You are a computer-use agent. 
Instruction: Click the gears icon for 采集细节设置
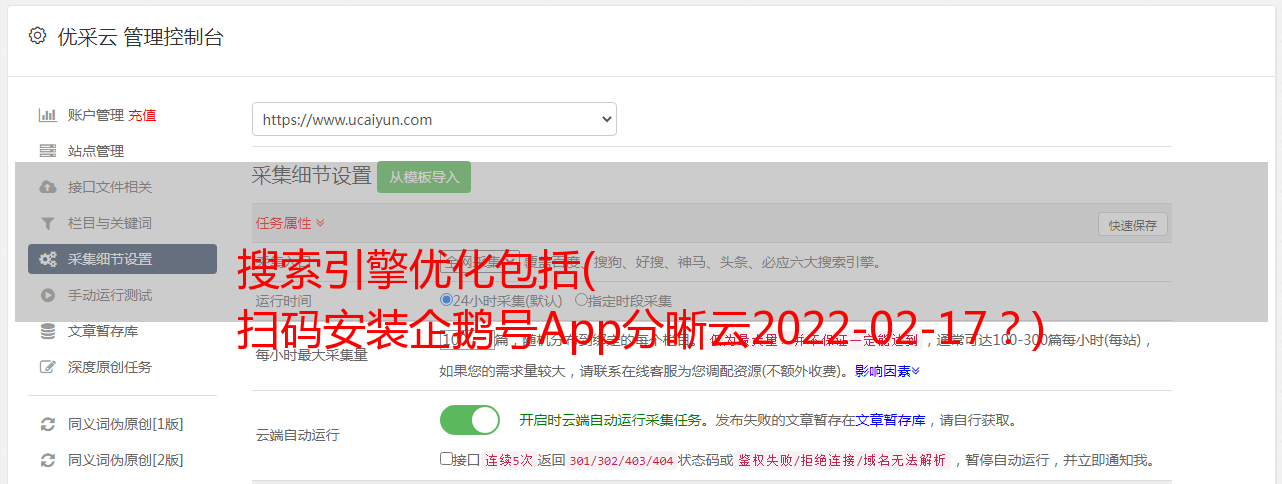(x=47, y=259)
